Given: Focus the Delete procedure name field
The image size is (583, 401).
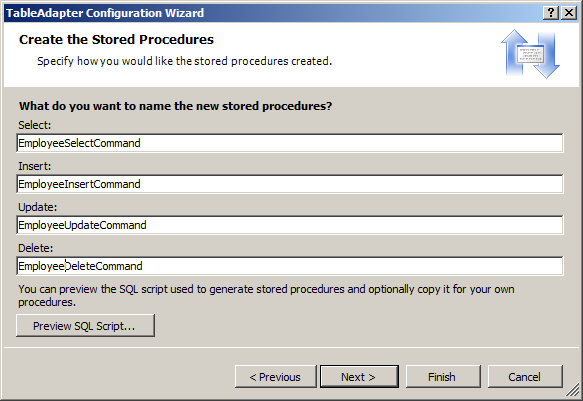Looking at the screenshot, I should 290,266.
